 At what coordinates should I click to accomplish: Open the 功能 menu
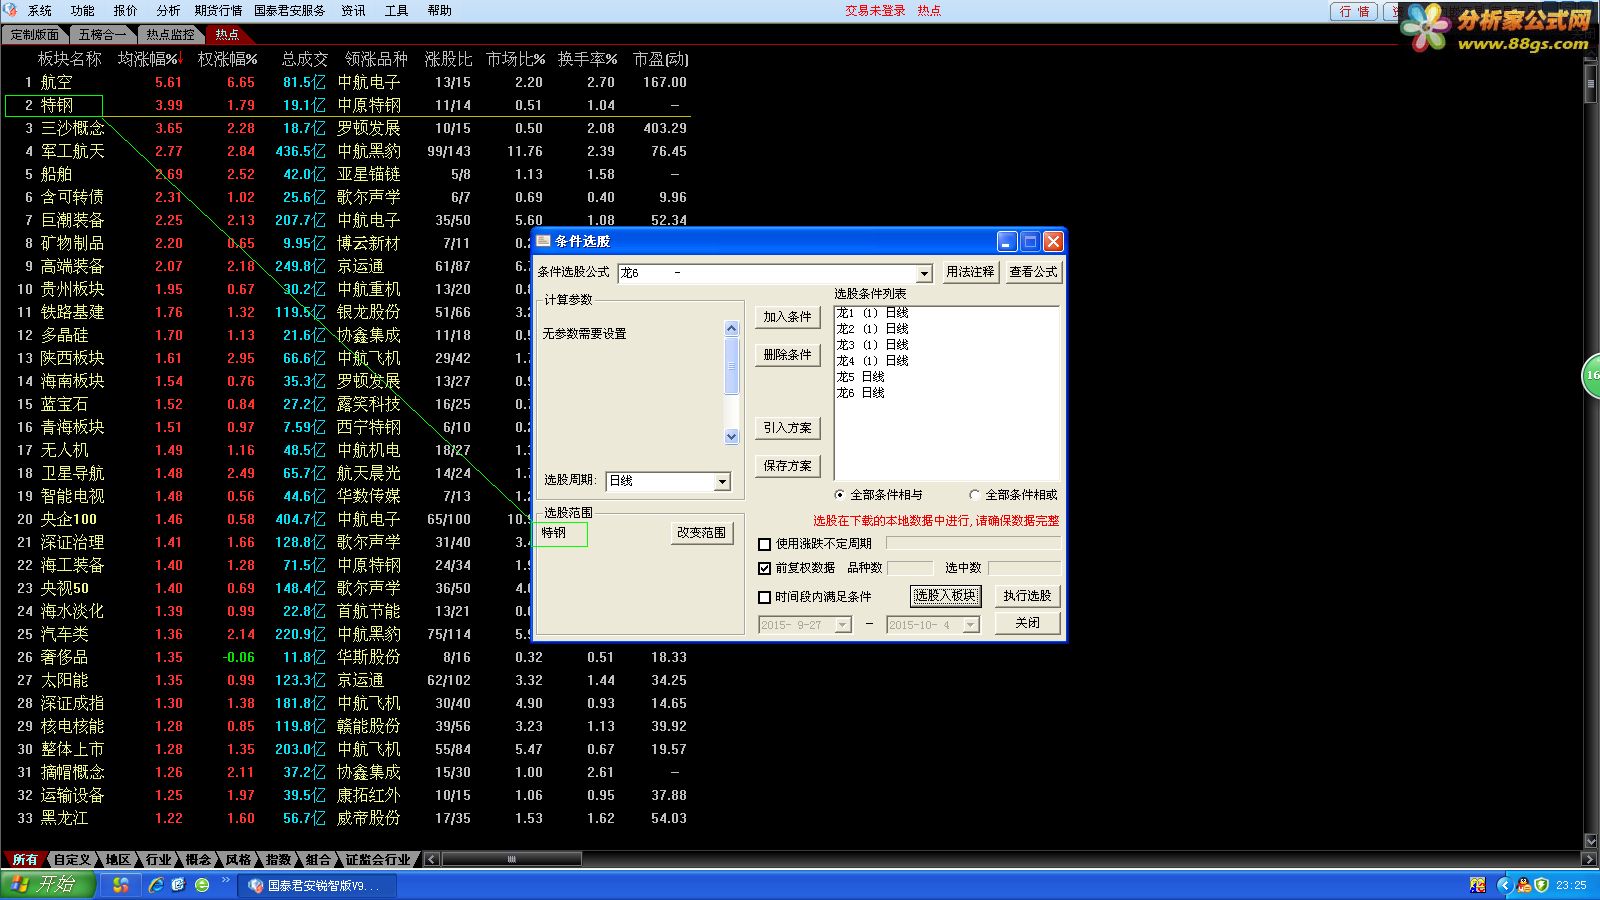tap(83, 10)
